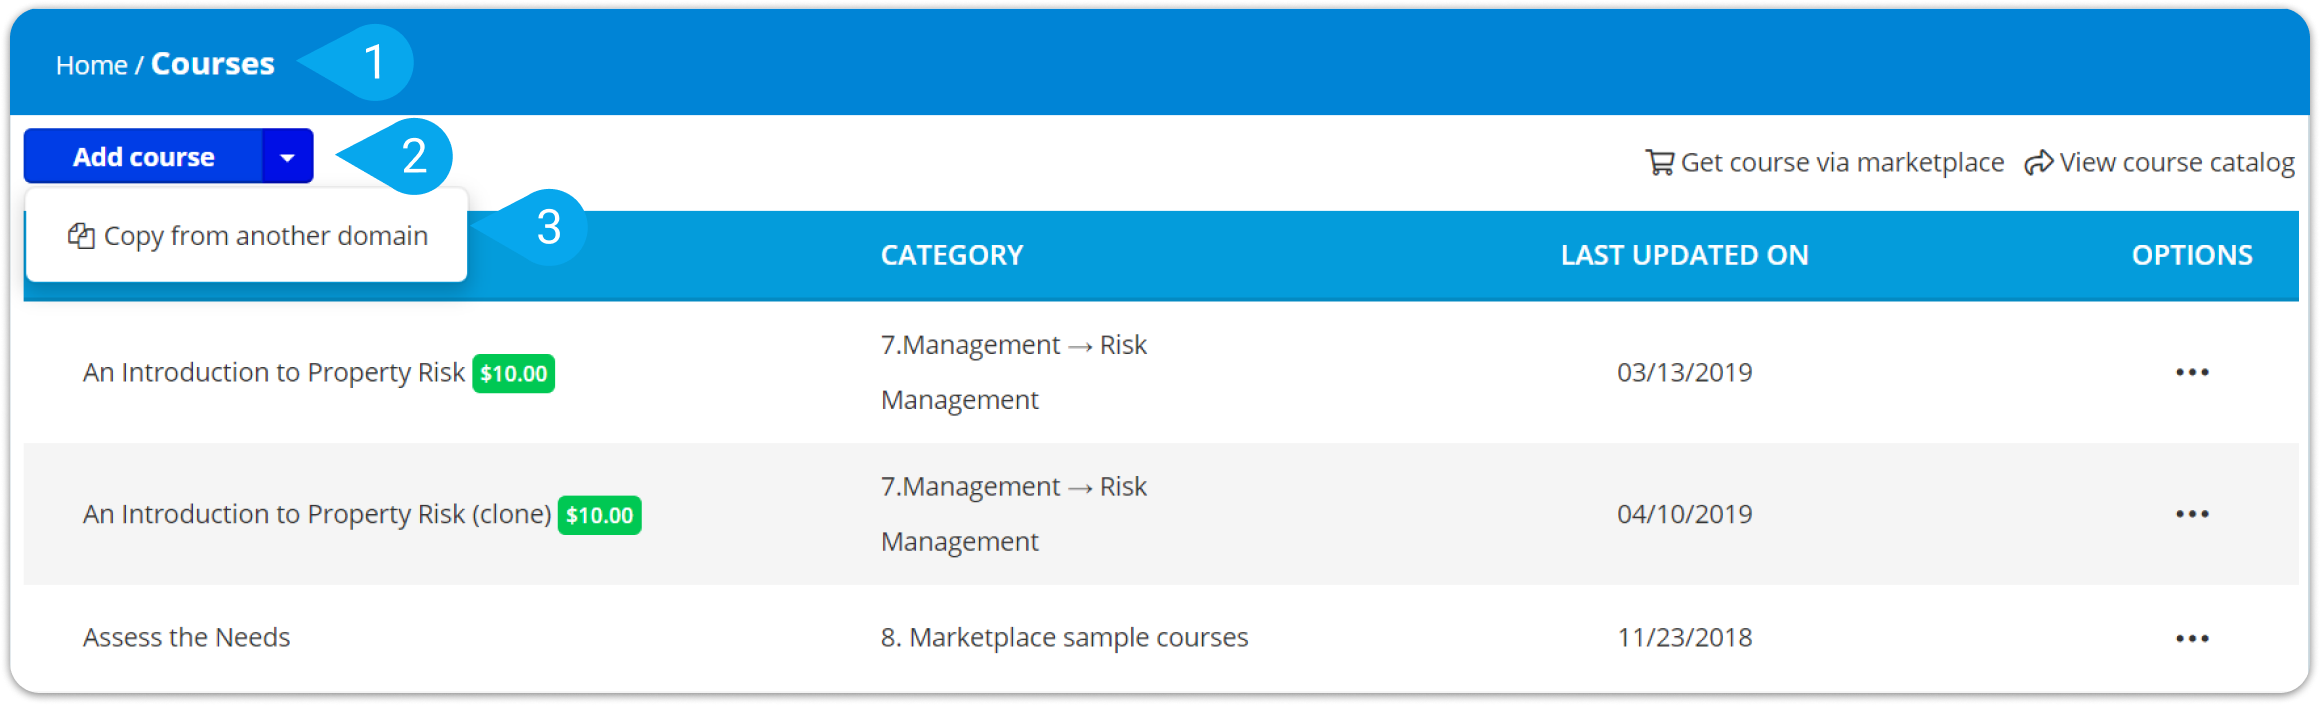Viewport: 2320px width, 705px height.
Task: Open An Introduction to Property Risk course
Action: point(274,372)
